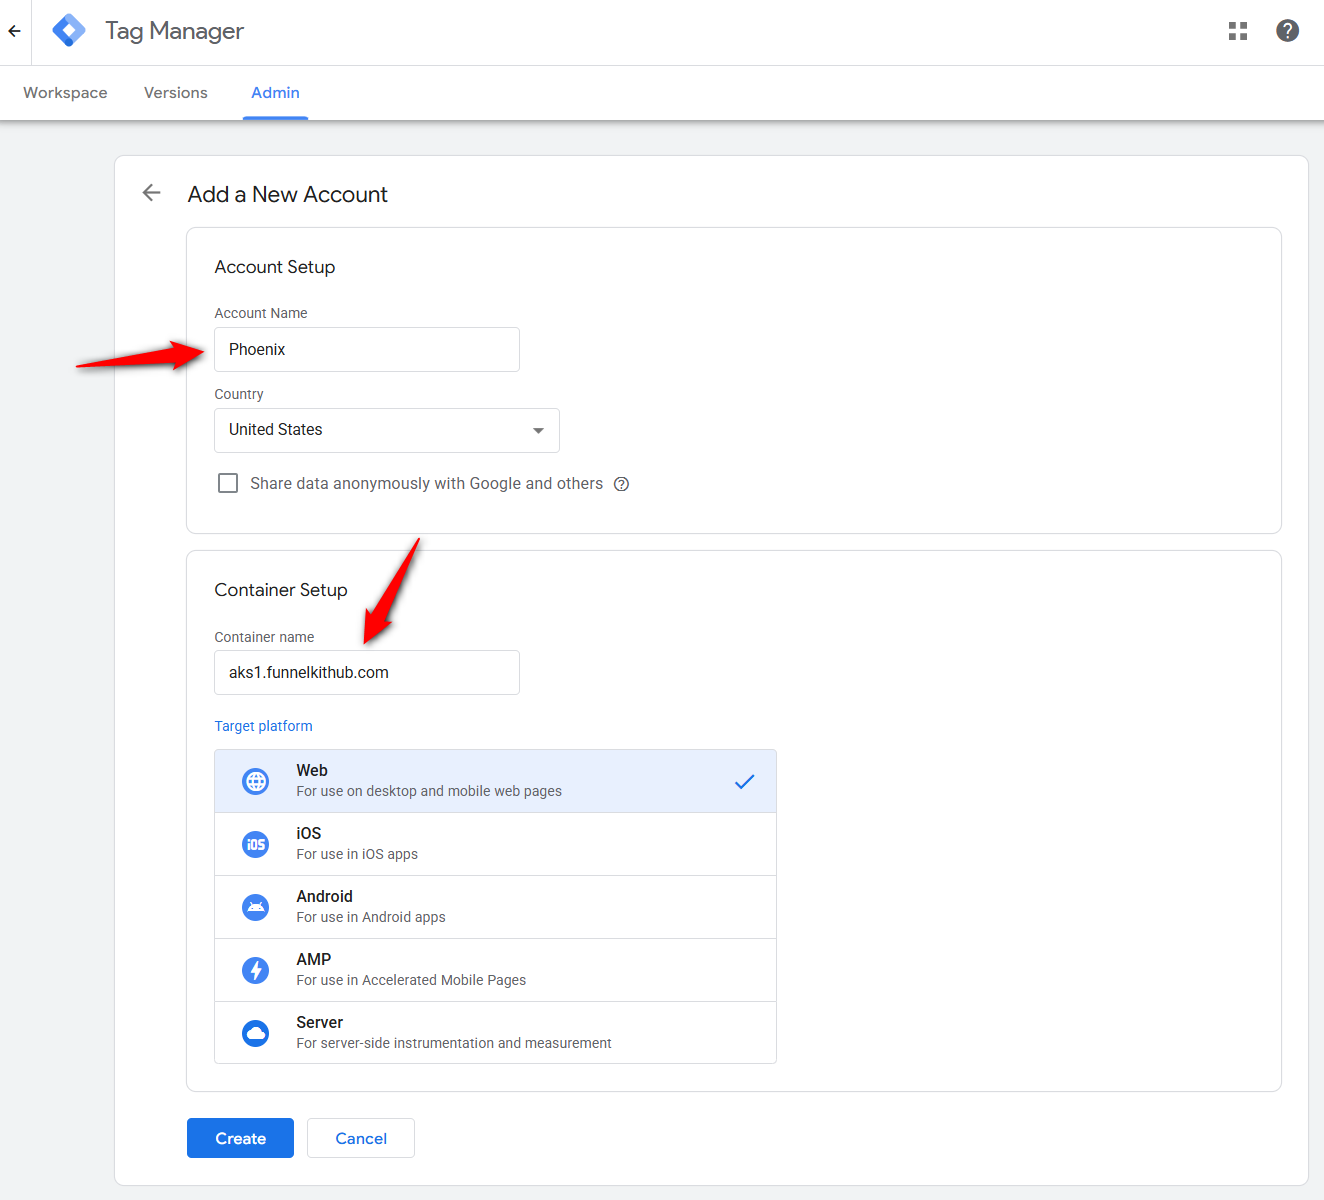This screenshot has height=1200, width=1324.
Task: Select Android as target platform
Action: pyautogui.click(x=495, y=907)
